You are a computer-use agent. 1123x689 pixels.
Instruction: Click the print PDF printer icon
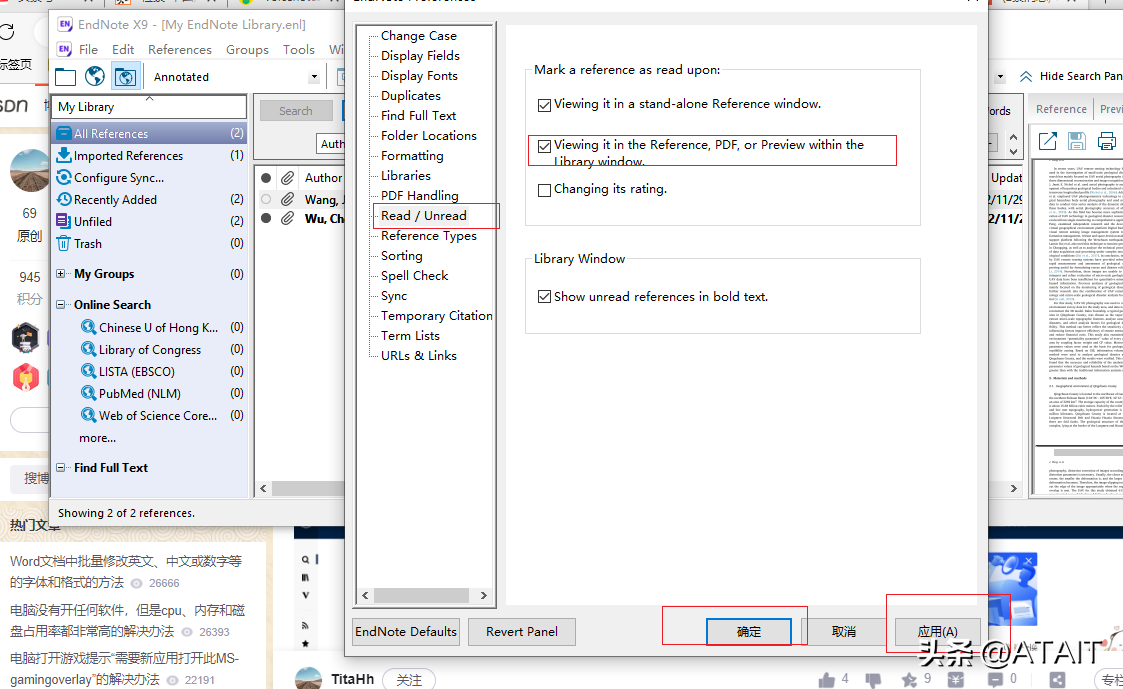(x=1107, y=141)
